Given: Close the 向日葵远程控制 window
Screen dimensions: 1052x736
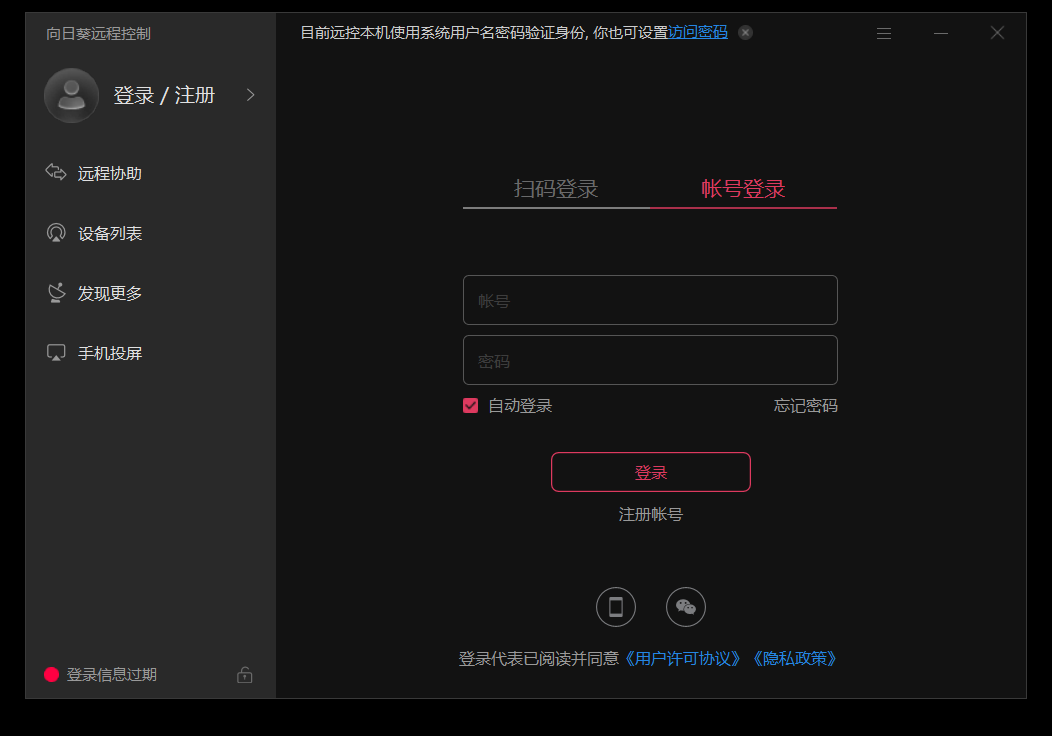Looking at the screenshot, I should (x=997, y=33).
